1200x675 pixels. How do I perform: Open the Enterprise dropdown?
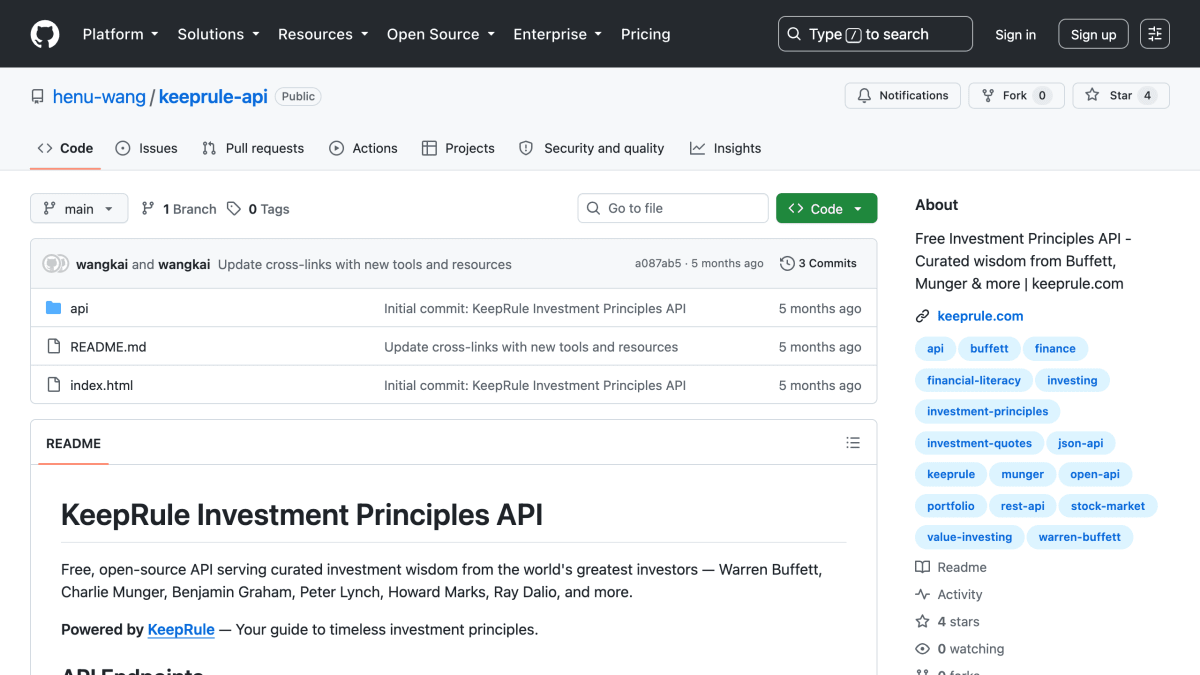coord(557,34)
